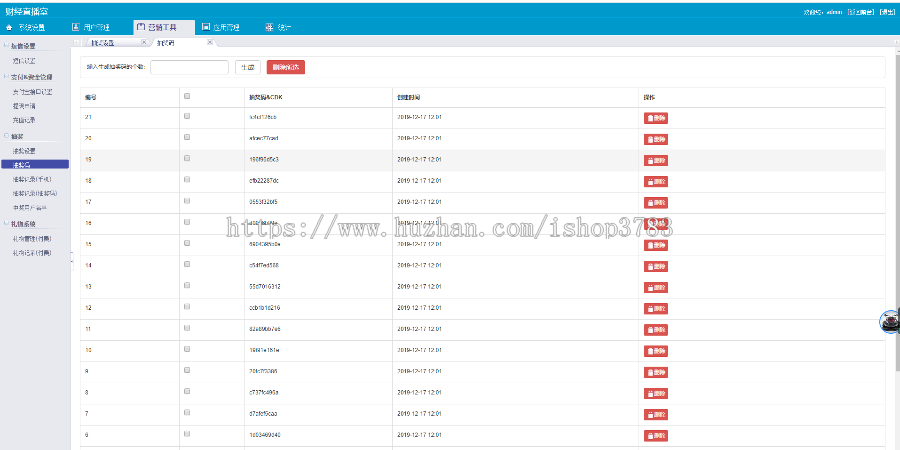
Task: Click the code cfb22287dc in row 18
Action: click(x=264, y=180)
